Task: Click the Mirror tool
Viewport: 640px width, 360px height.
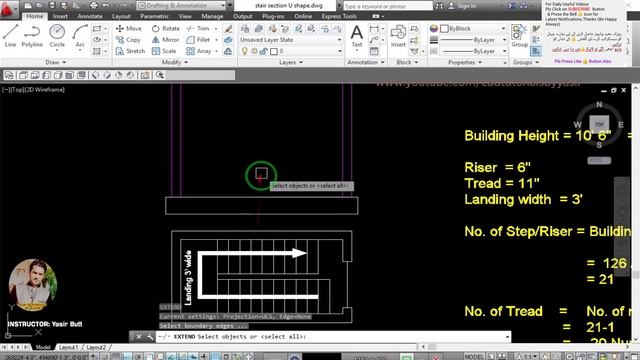Action: (x=165, y=40)
